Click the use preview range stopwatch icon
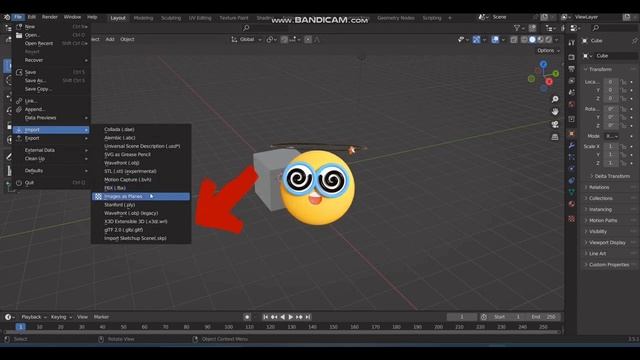The height and width of the screenshot is (360, 640). tap(484, 317)
